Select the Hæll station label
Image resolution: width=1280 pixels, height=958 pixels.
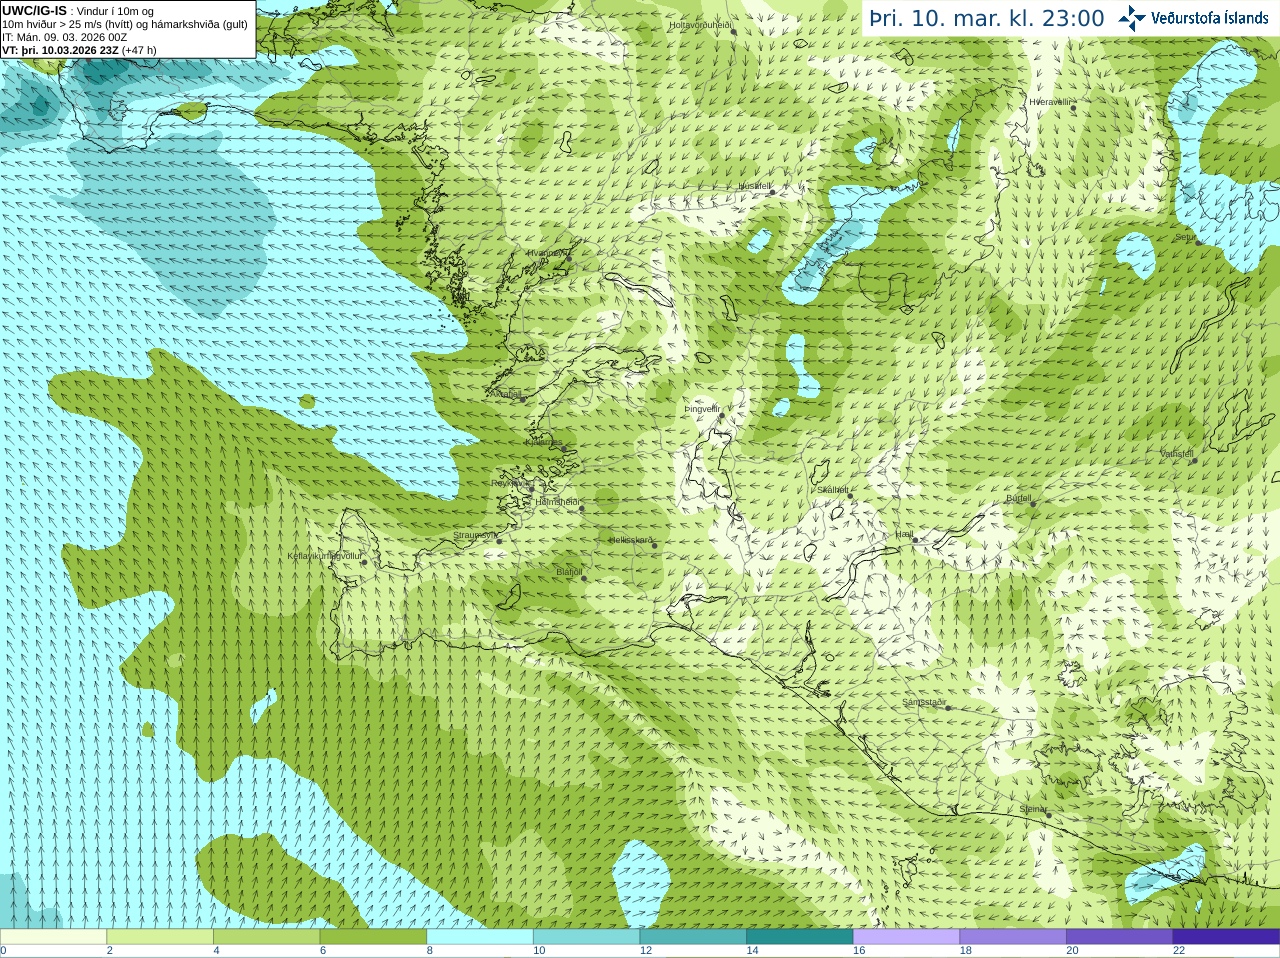[905, 535]
